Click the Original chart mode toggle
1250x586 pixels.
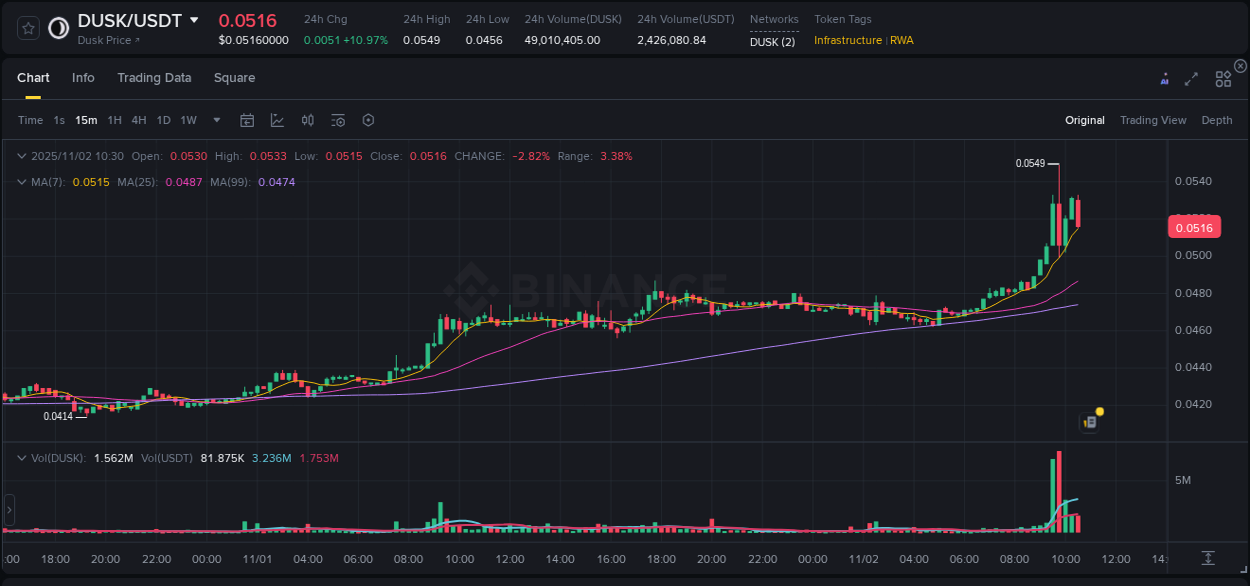click(1085, 120)
